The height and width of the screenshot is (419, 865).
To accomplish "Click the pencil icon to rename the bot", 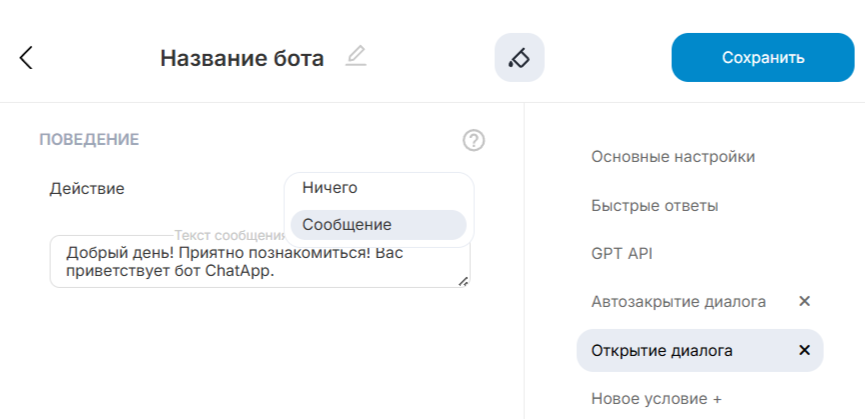I will [x=356, y=57].
